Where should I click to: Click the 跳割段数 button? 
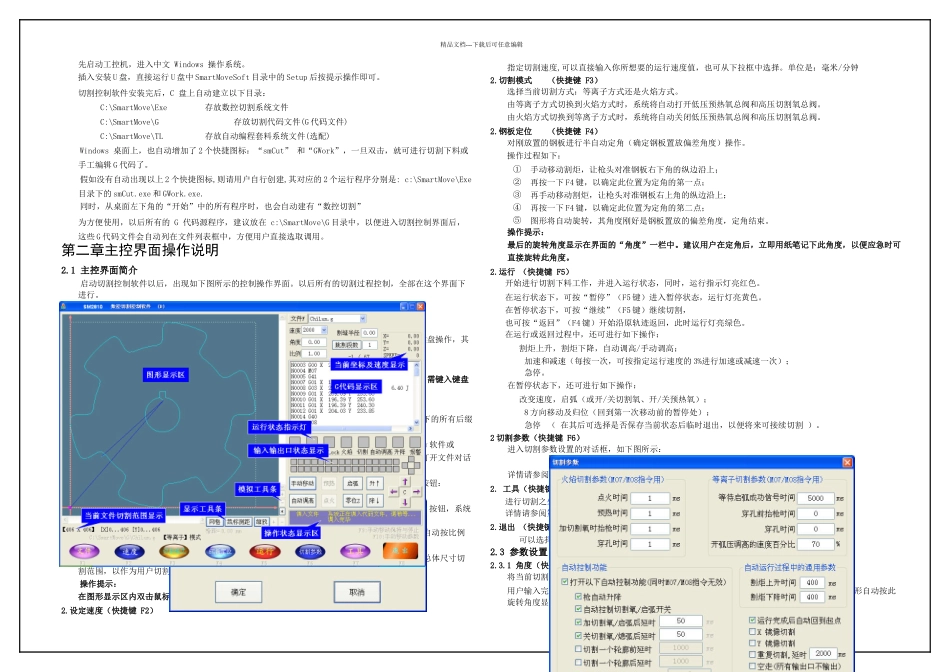(347, 345)
